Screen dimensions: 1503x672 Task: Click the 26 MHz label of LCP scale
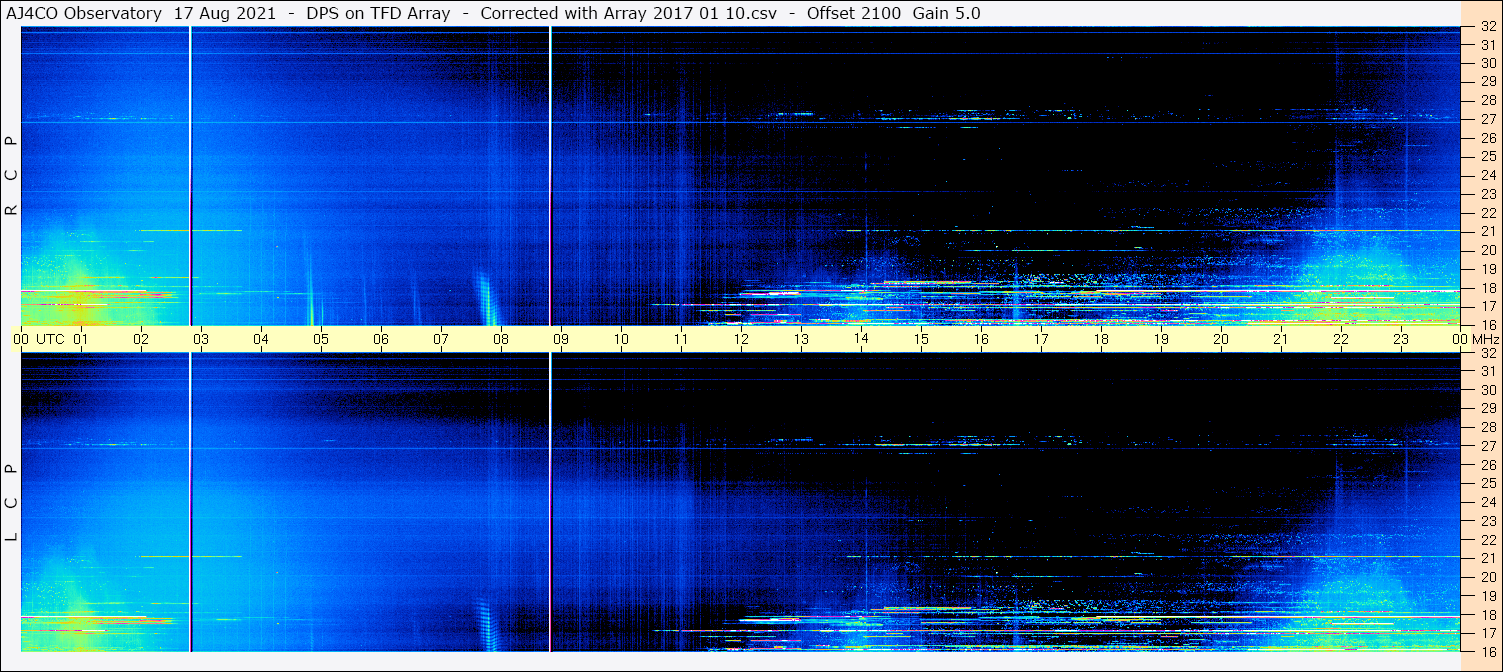1488,465
